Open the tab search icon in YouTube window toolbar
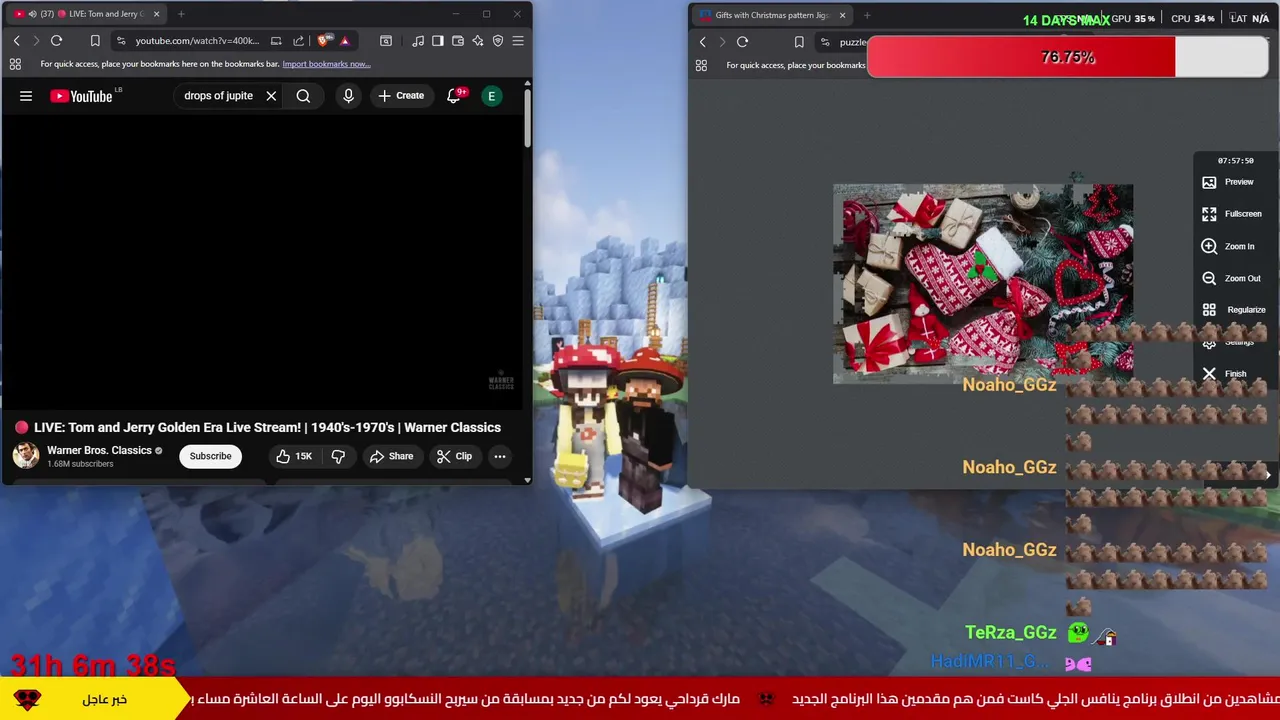Screen dimensions: 1280x720 tap(386, 41)
